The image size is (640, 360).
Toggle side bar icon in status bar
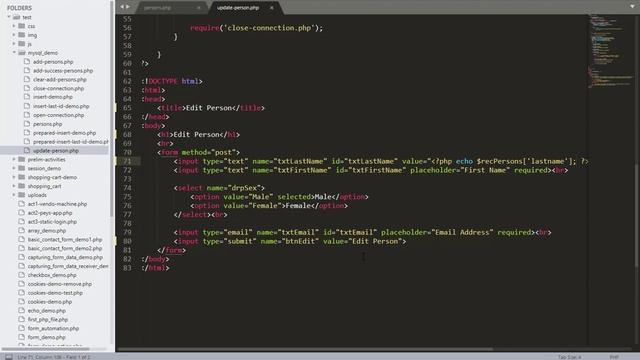click(9, 357)
